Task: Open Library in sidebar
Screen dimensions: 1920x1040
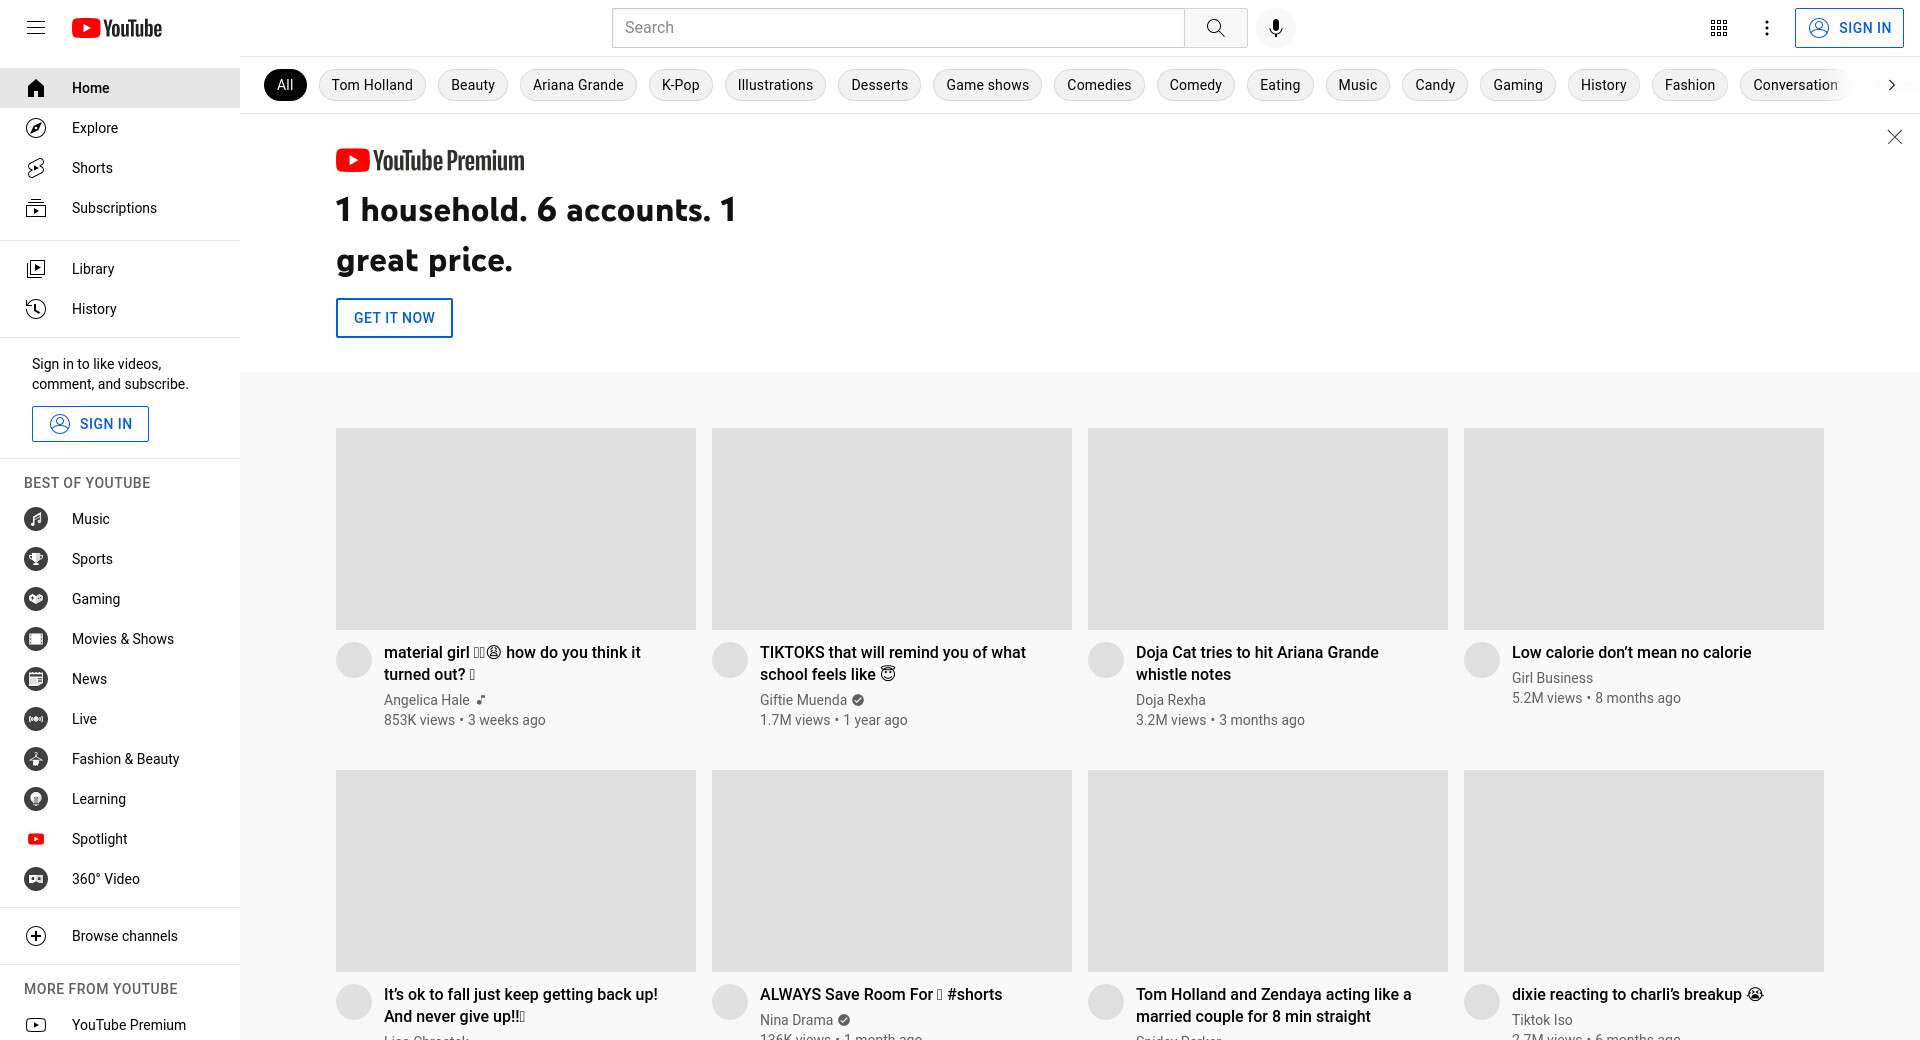Action: [120, 269]
